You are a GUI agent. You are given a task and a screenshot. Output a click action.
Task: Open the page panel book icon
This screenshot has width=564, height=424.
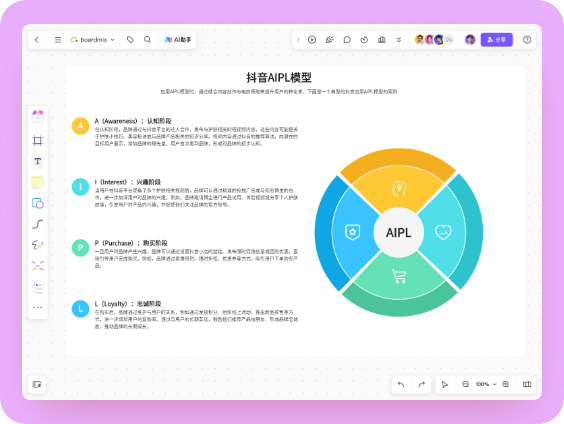[527, 384]
